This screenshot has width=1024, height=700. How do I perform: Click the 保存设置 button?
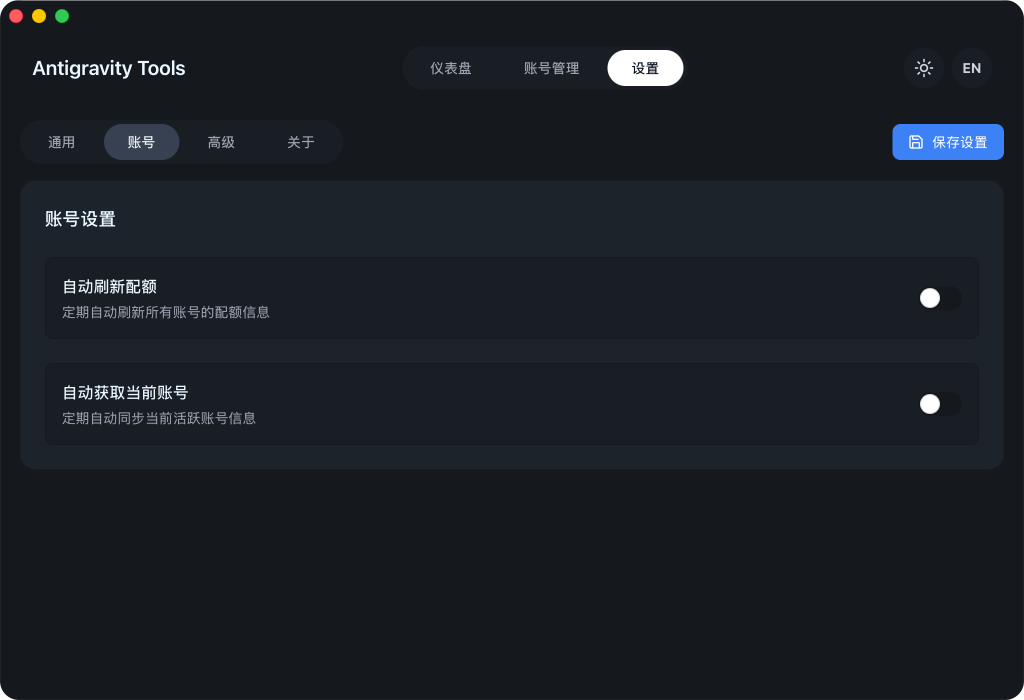[x=948, y=142]
